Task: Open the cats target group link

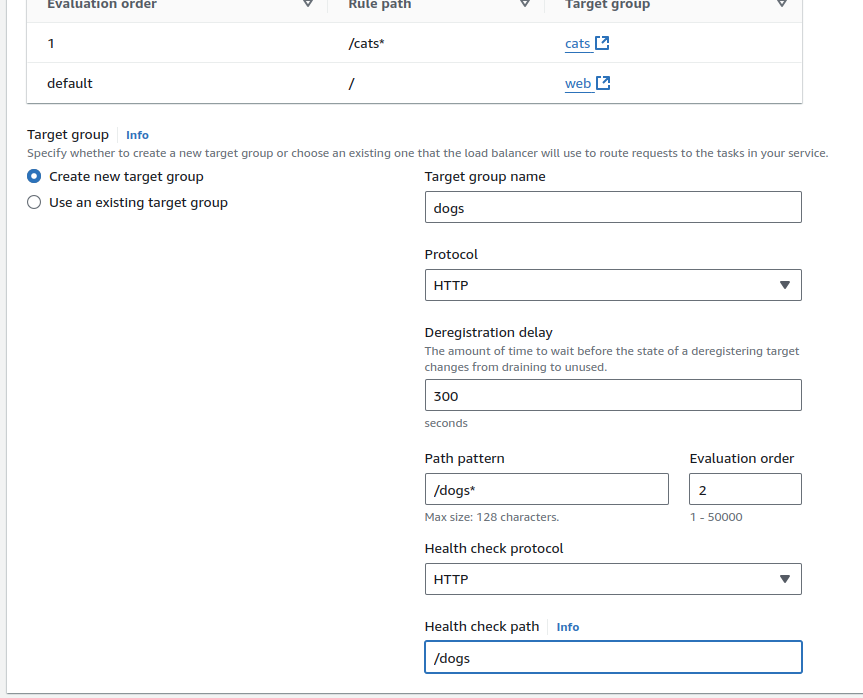Action: click(x=577, y=44)
